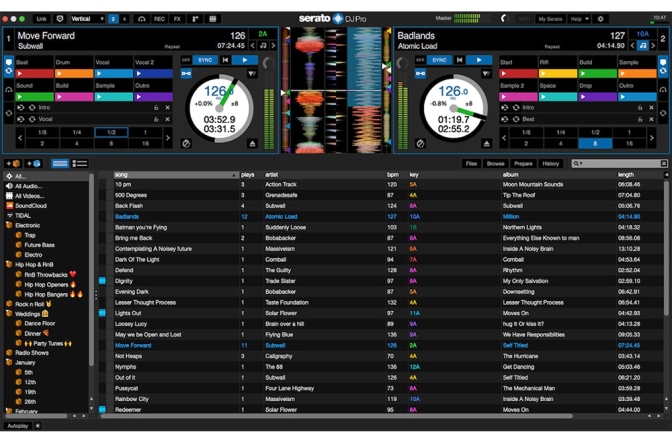Open the Prepare tab
Image resolution: width=672 pixels, height=440 pixels.
pos(523,163)
